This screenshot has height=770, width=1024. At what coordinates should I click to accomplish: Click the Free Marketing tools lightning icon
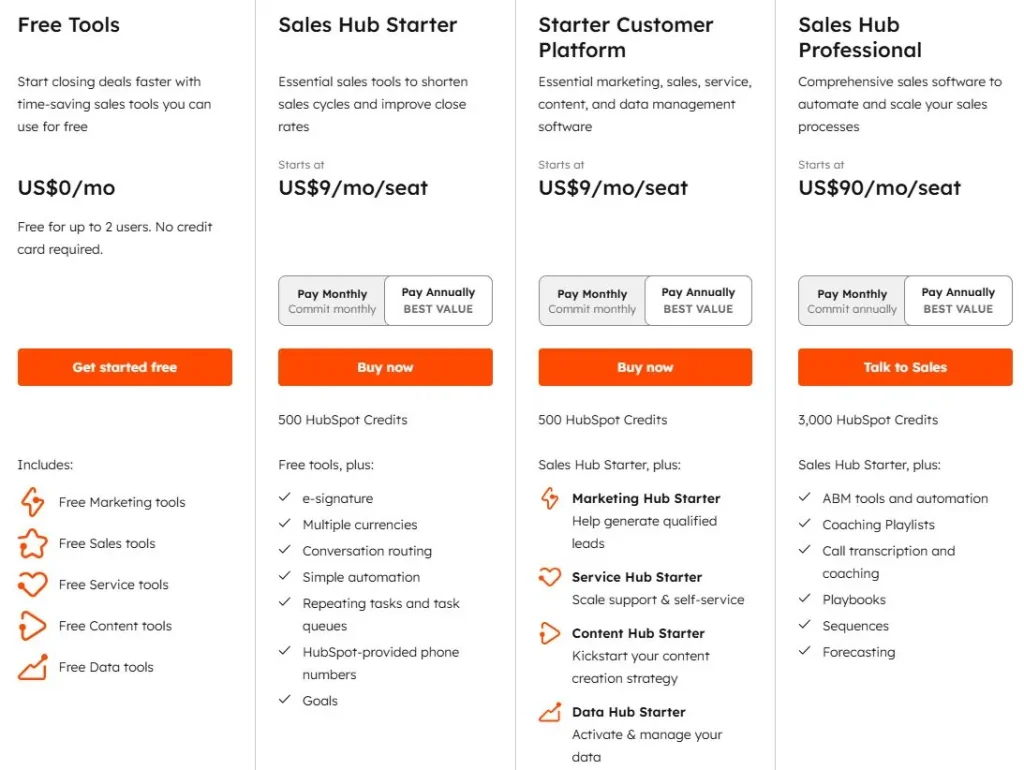coord(32,502)
